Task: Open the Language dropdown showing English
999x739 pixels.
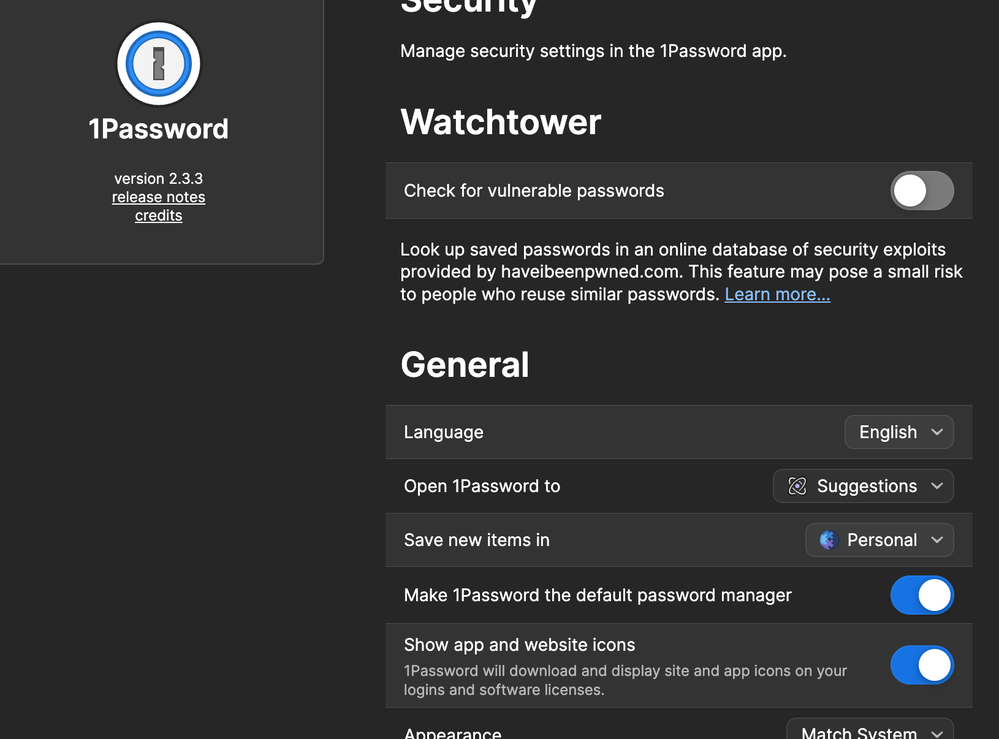Action: coord(899,432)
